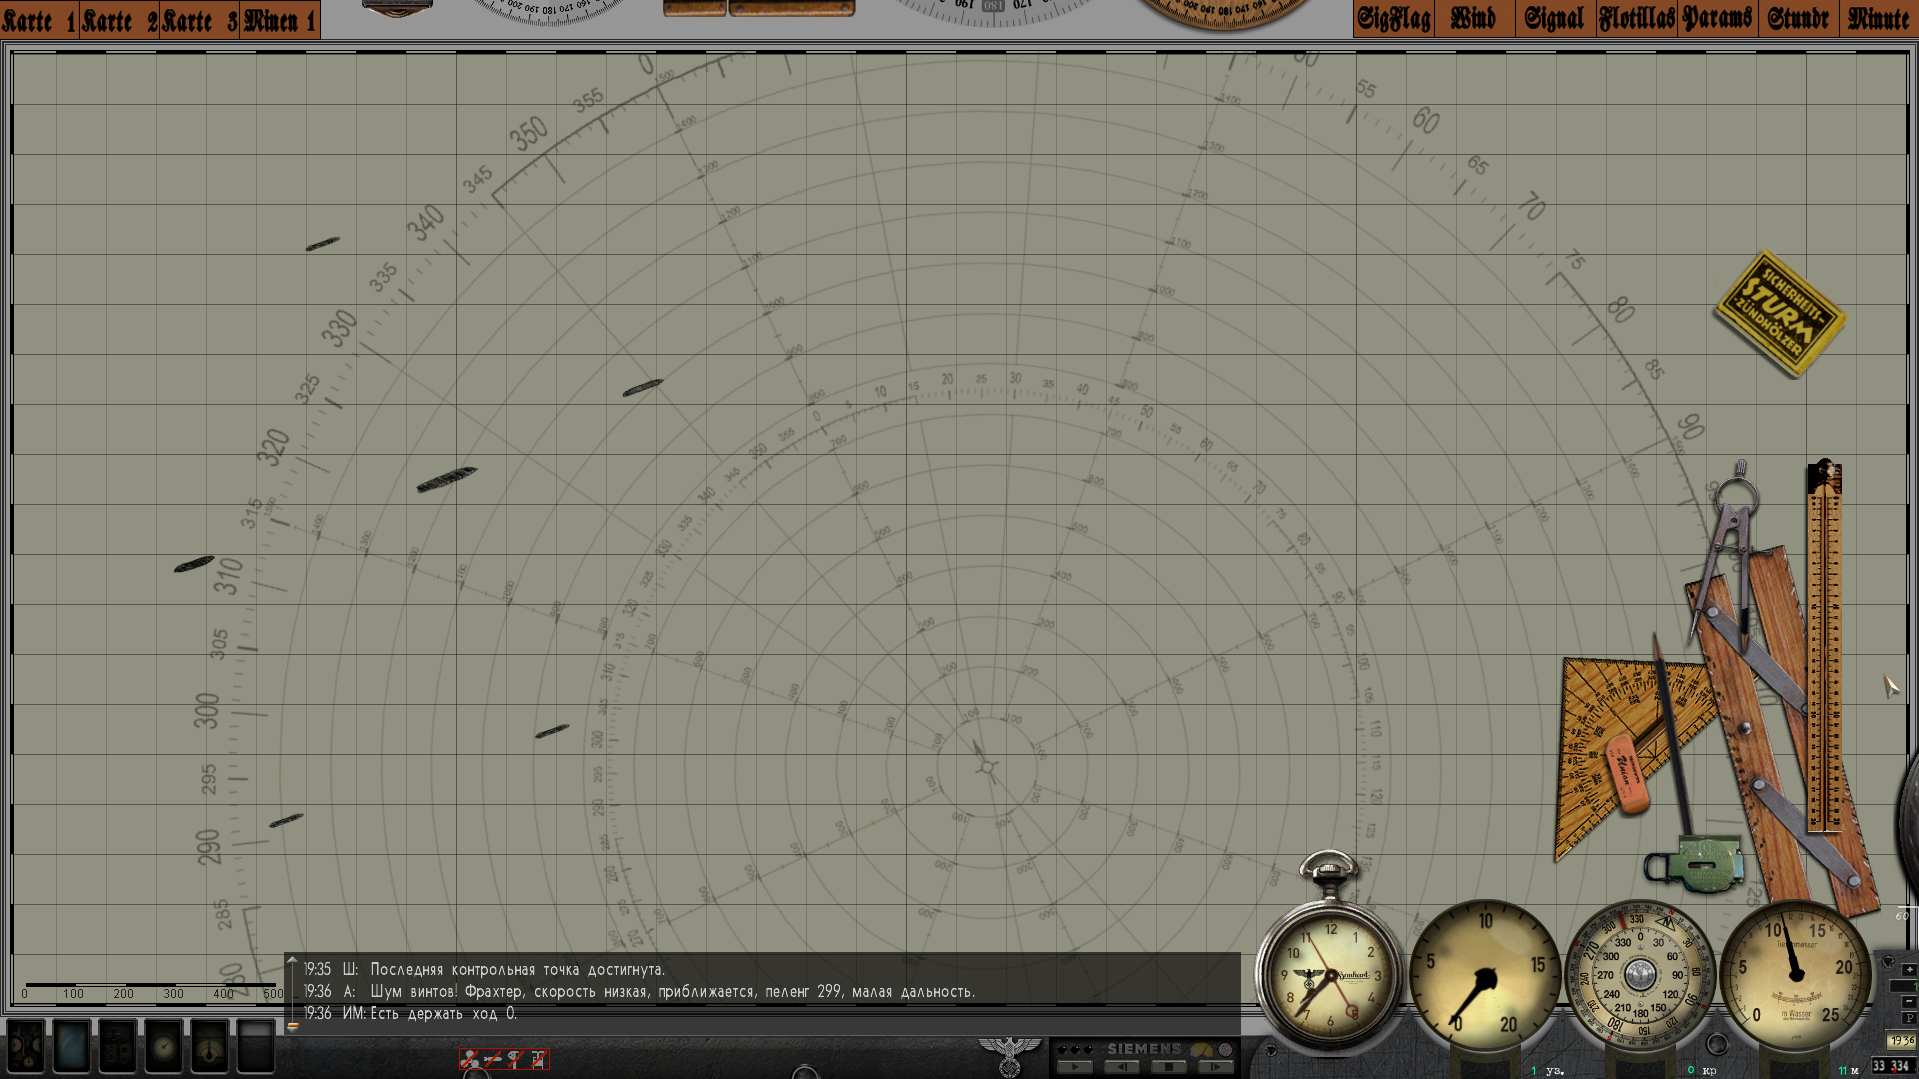
Task: Open the single gauge station panel
Action: (x=164, y=1046)
